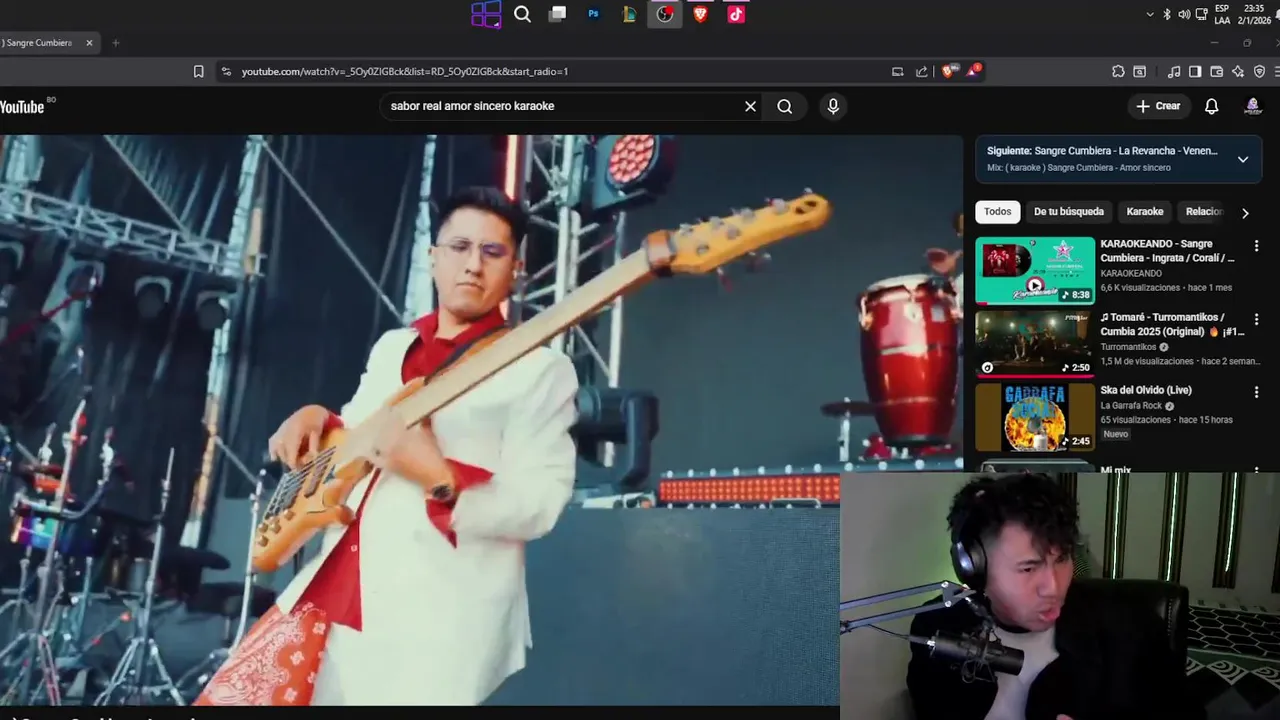Switch to the OBS taskbar icon
This screenshot has height=720, width=1280.
(x=665, y=14)
